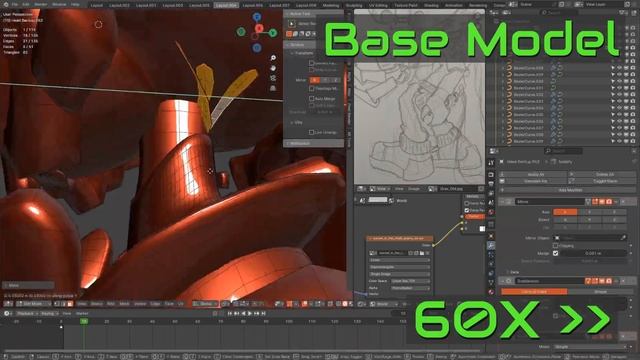Select the Simple subdivision type
Image resolution: width=640 pixels, height=360 pixels.
tap(600, 291)
